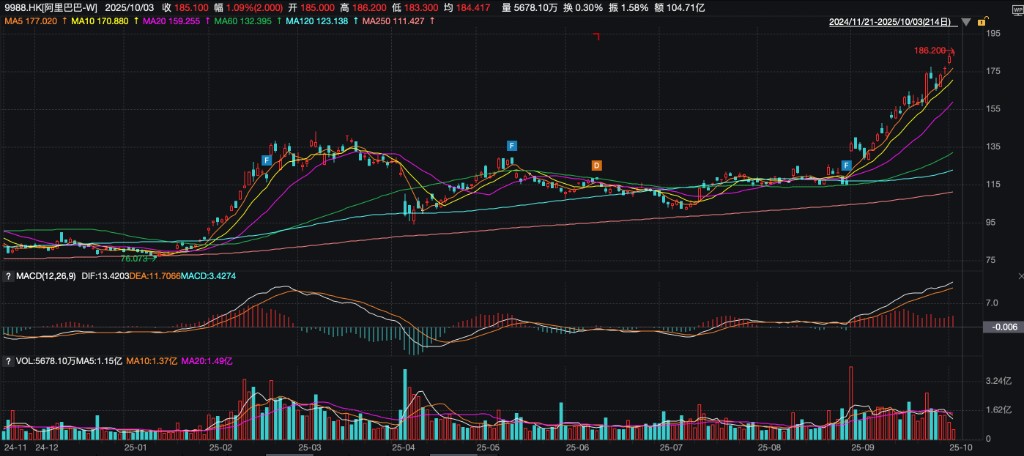Viewport: 1024px width, 456px height.
Task: Click the blue F marker above May 2025
Action: 511,146
